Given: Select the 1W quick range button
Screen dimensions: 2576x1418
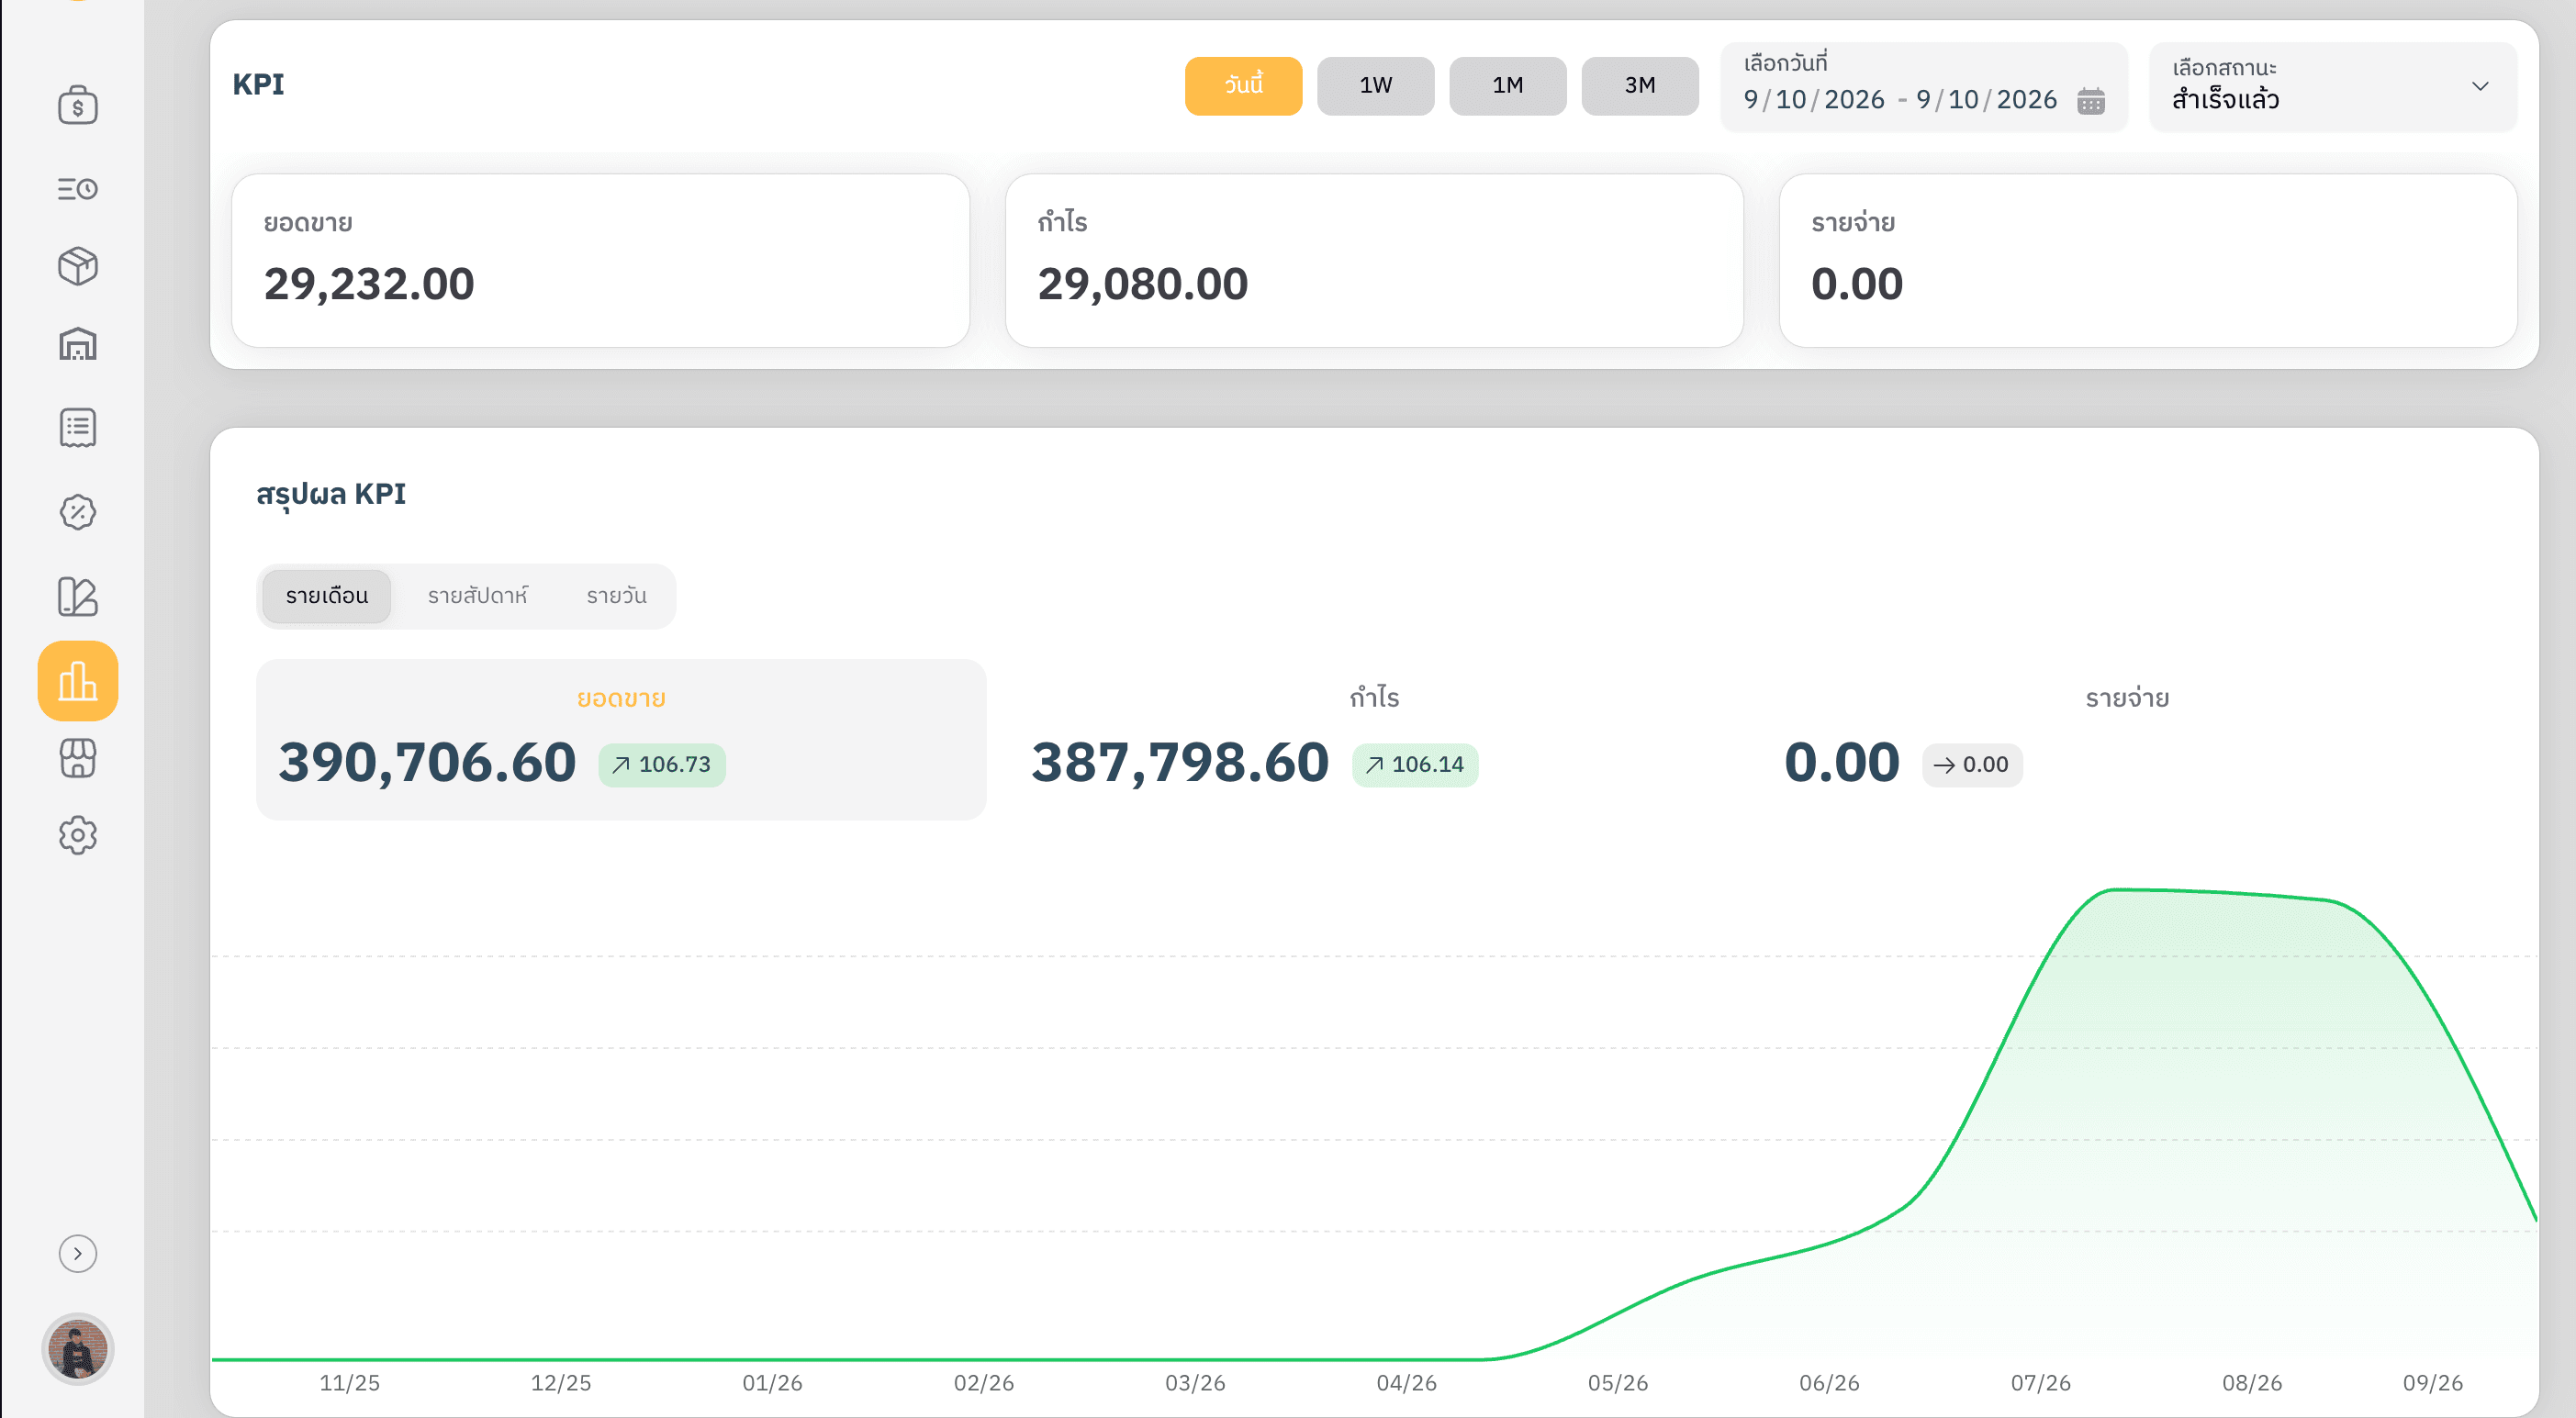Looking at the screenshot, I should tap(1375, 86).
